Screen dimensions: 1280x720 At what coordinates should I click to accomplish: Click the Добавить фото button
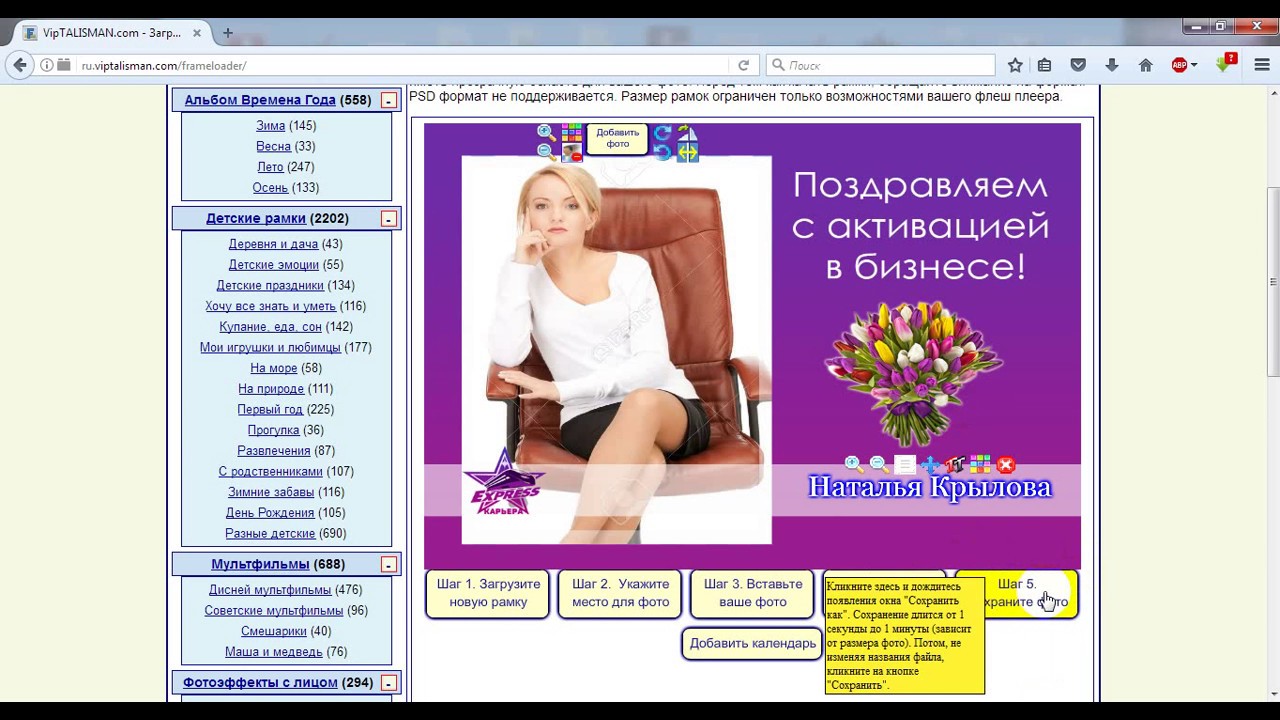tap(618, 138)
